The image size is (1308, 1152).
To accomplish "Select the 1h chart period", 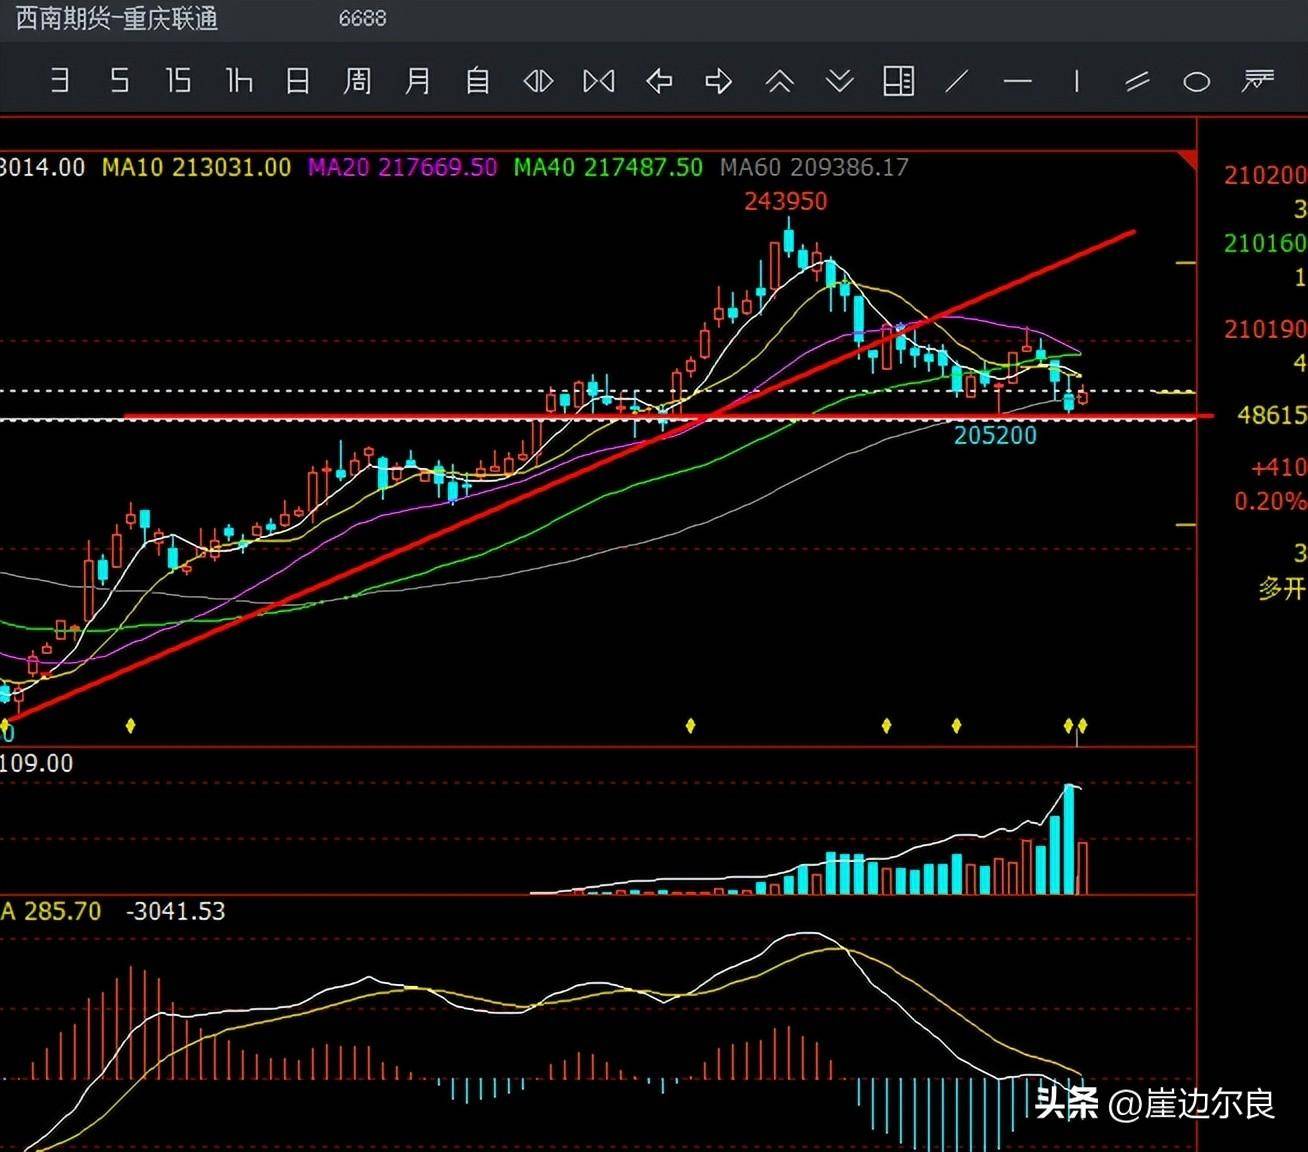I will (238, 80).
